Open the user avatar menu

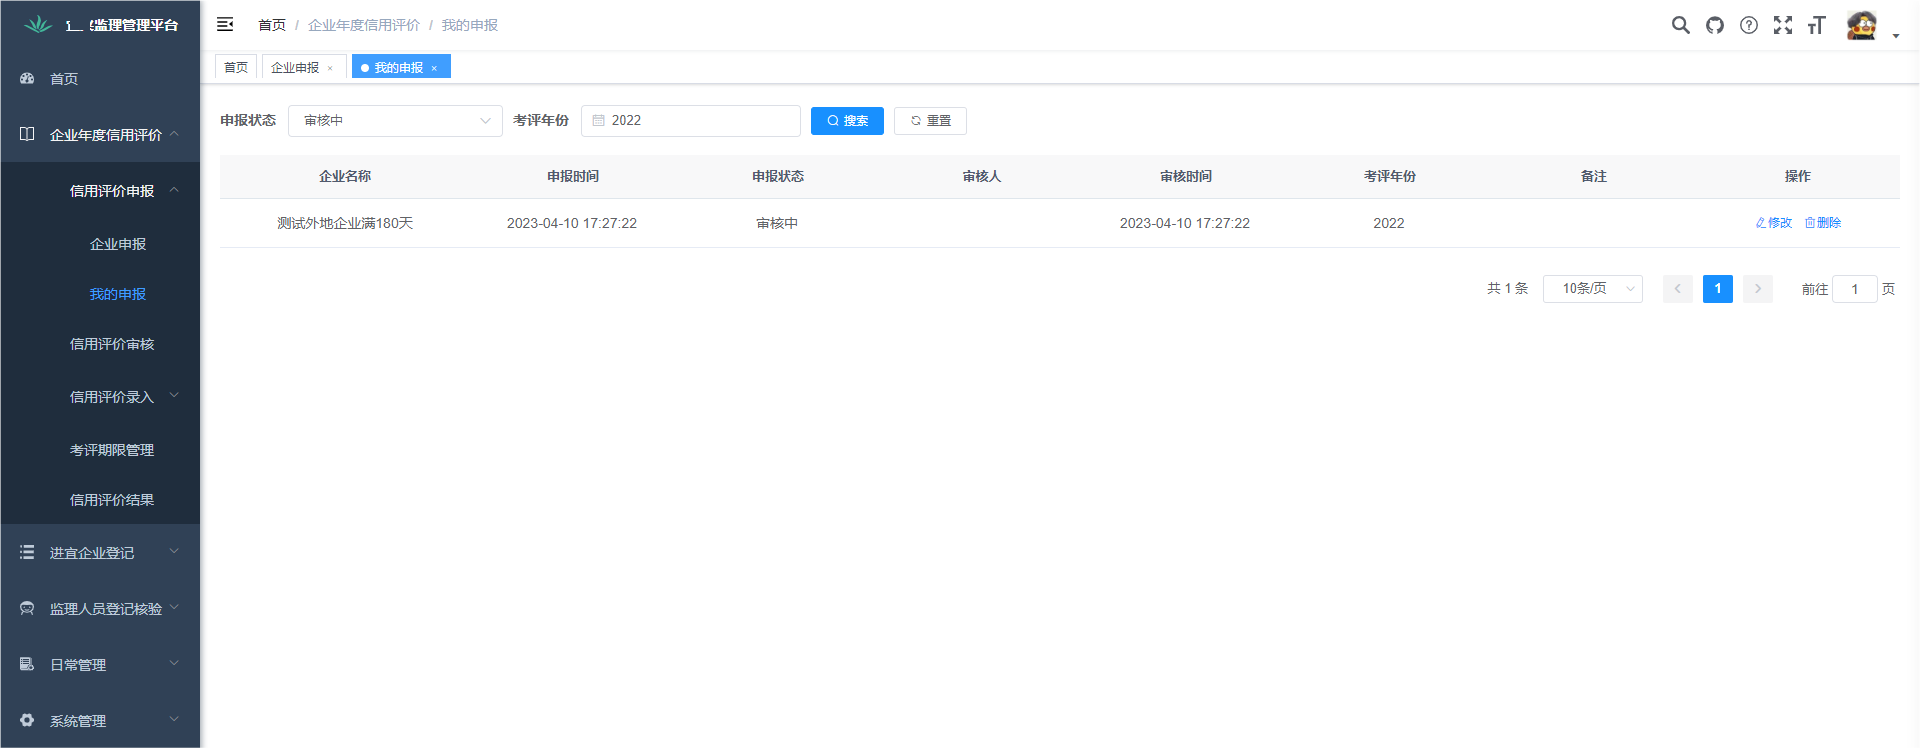1862,26
